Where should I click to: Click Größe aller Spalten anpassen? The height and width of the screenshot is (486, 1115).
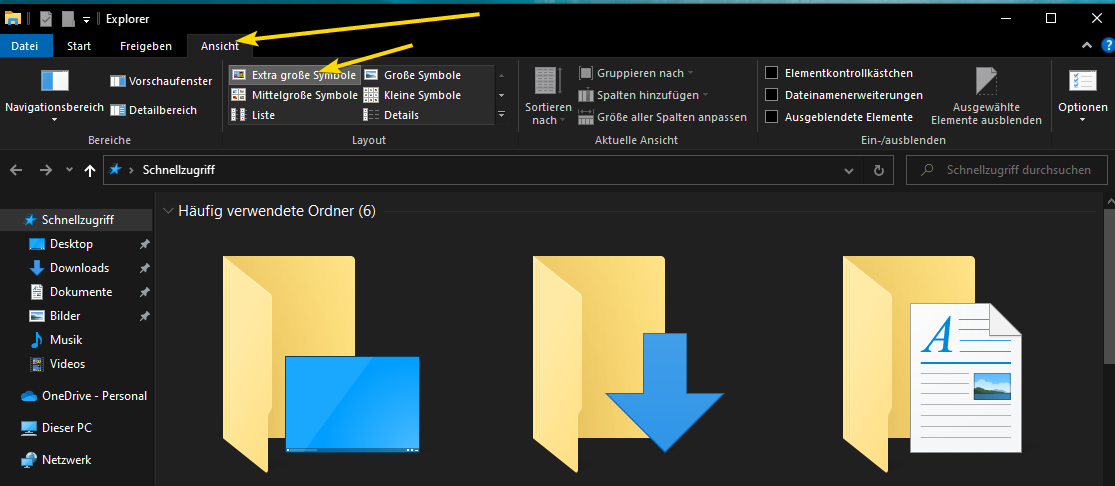(x=662, y=117)
